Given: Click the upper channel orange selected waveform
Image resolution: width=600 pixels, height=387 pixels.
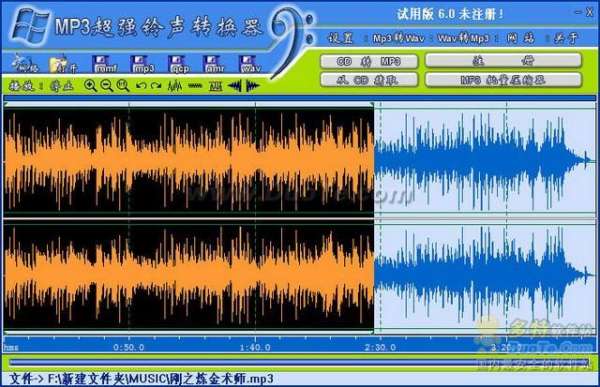Looking at the screenshot, I should (x=189, y=160).
